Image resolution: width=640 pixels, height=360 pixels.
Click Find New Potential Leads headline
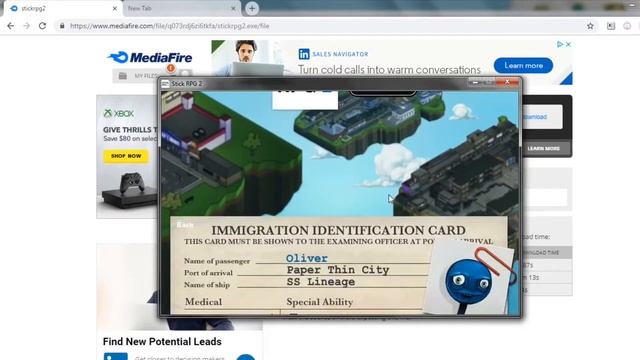[x=162, y=342]
